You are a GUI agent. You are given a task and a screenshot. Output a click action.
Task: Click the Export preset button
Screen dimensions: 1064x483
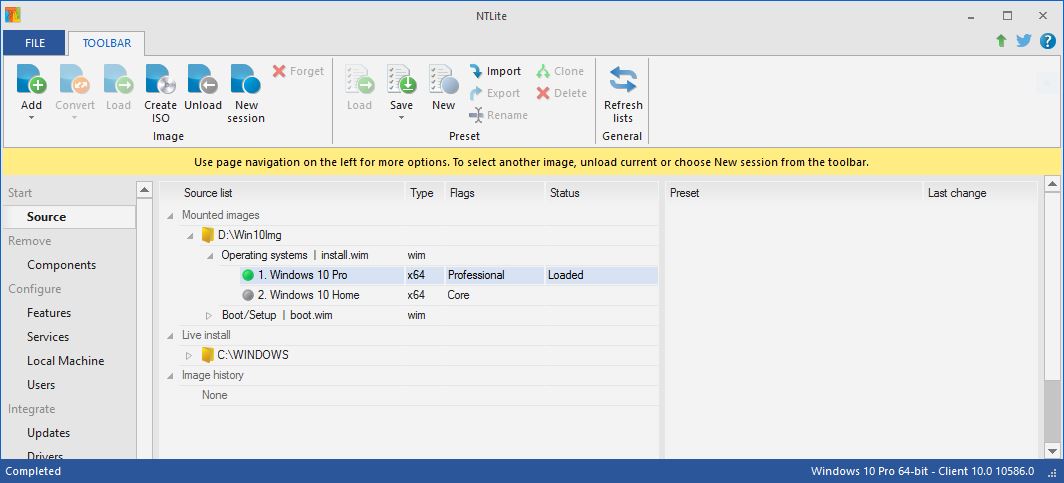pos(495,93)
